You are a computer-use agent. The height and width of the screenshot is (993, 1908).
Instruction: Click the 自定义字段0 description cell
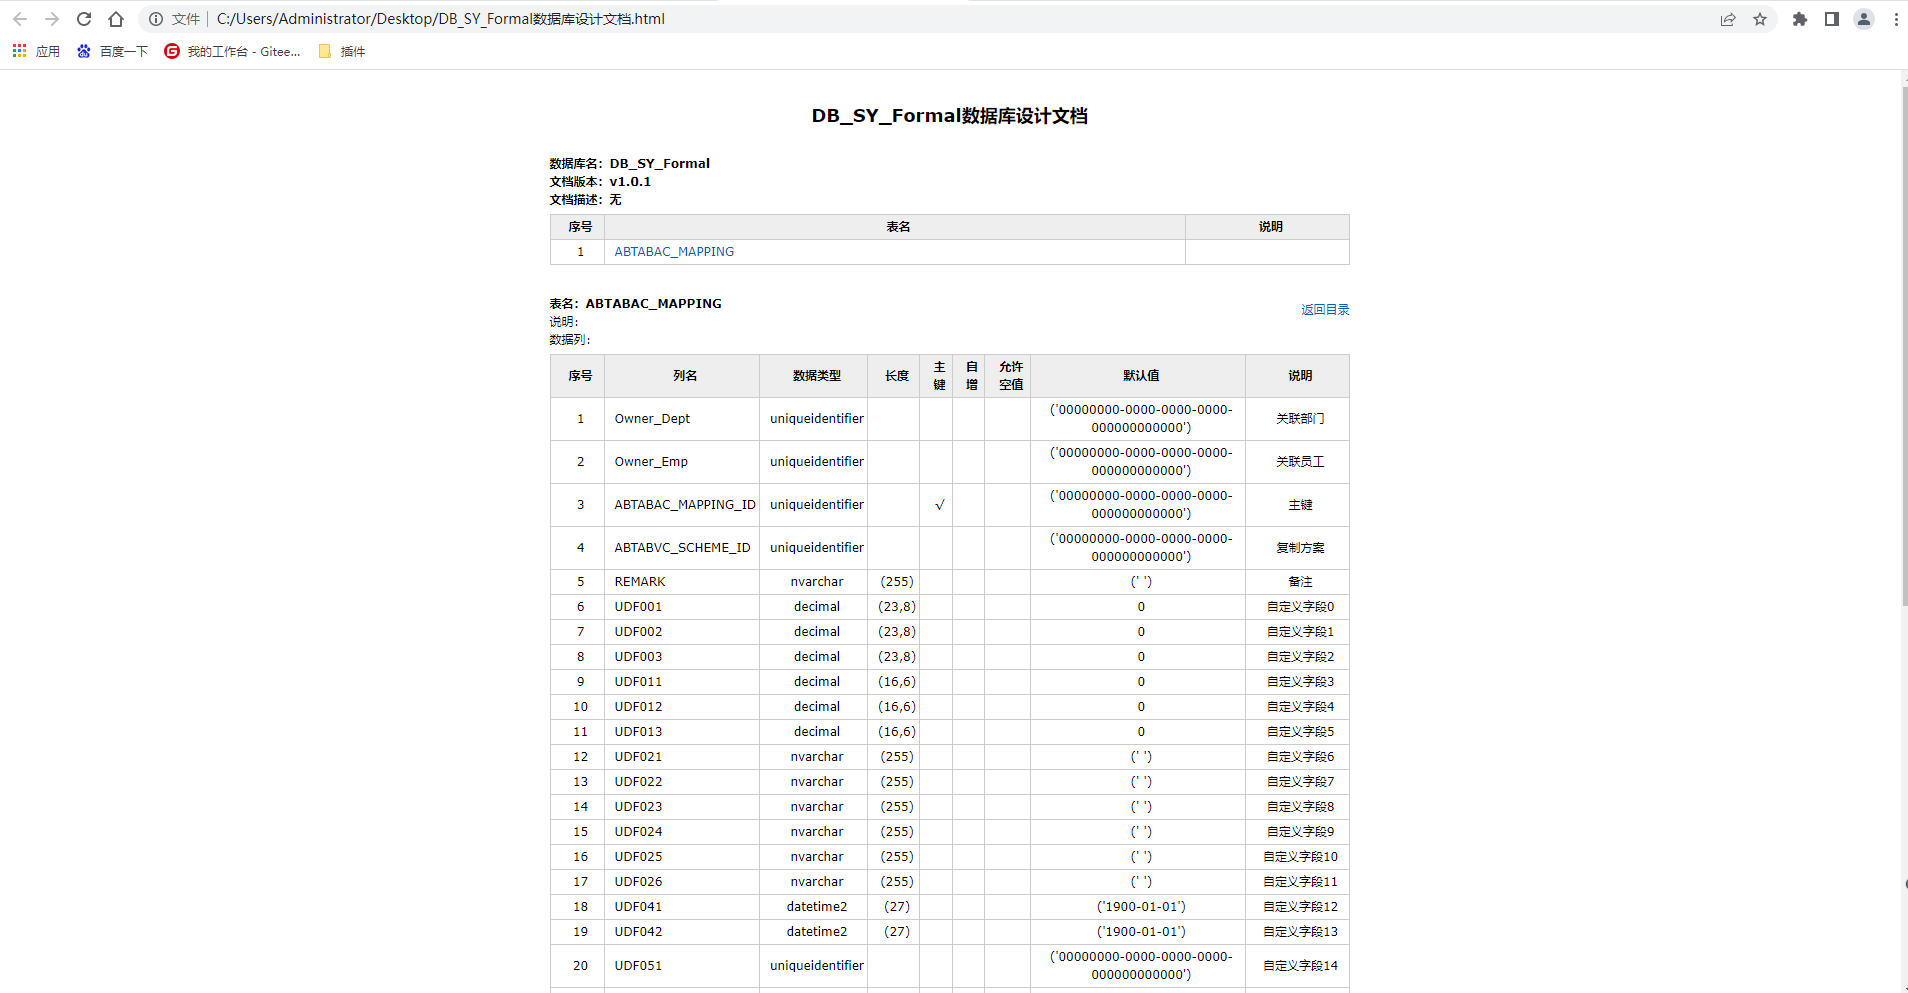tap(1298, 607)
